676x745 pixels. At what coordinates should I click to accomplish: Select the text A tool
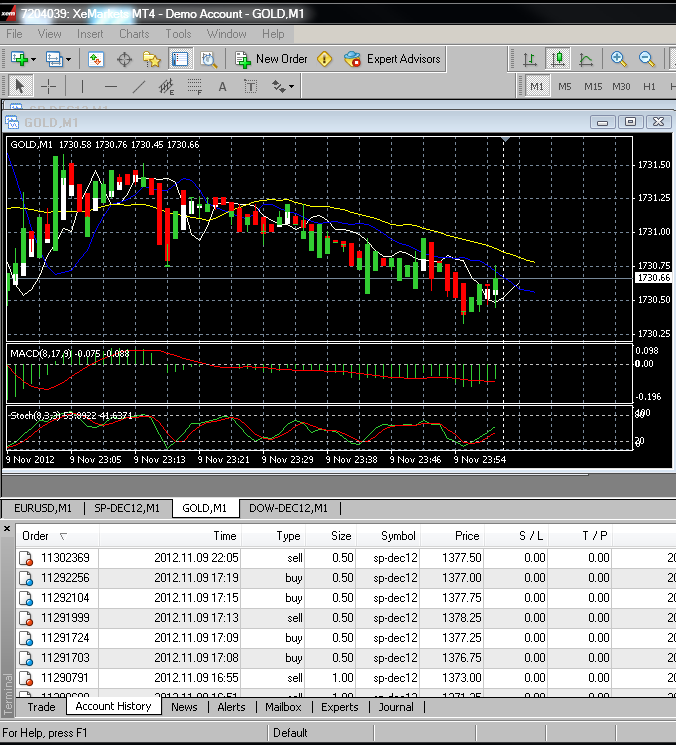pos(222,86)
